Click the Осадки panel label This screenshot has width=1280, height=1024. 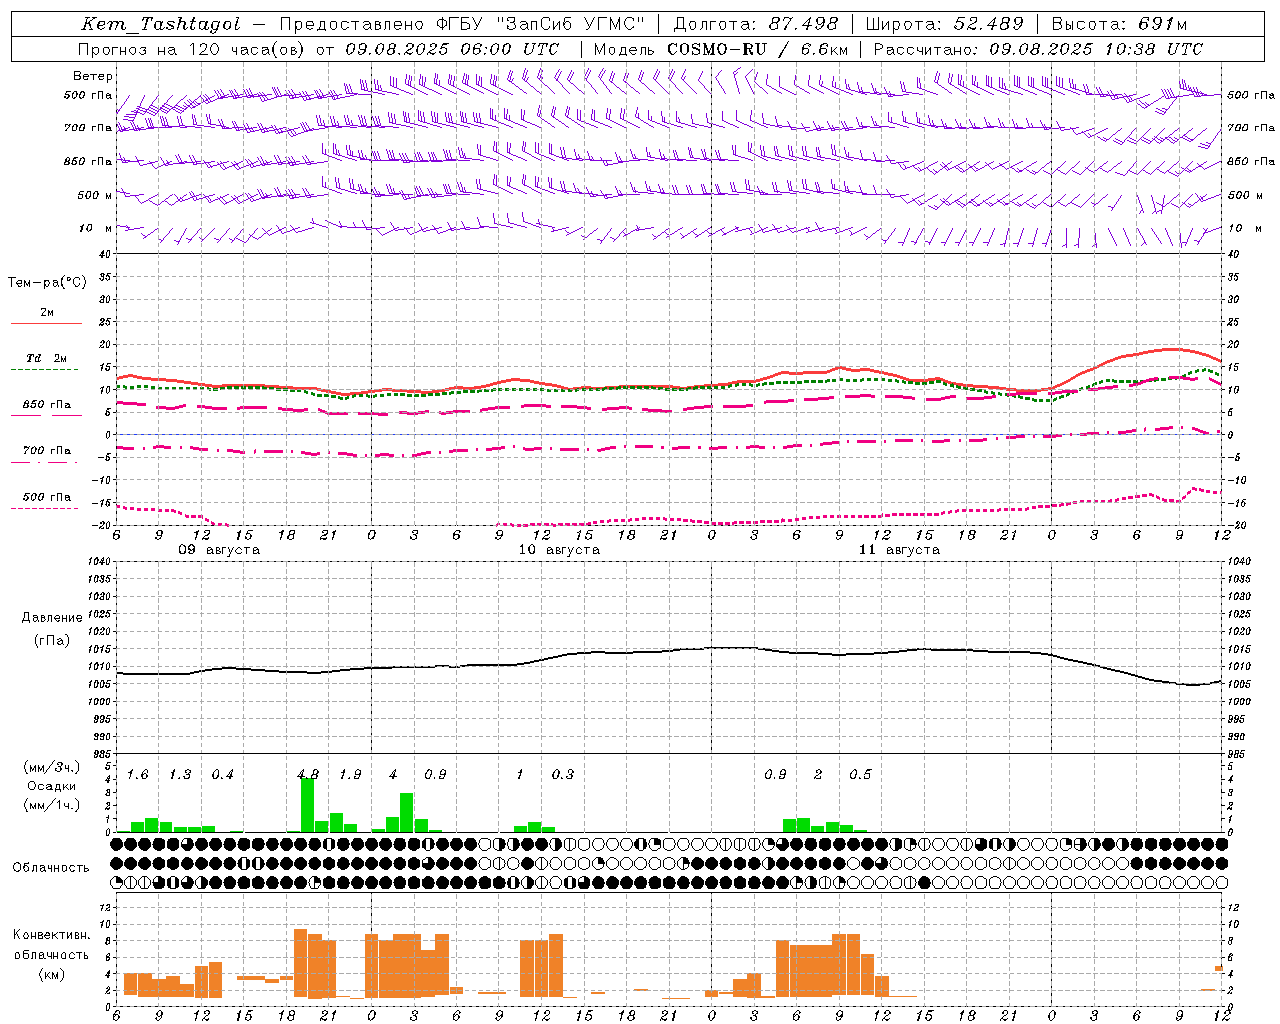coord(51,786)
